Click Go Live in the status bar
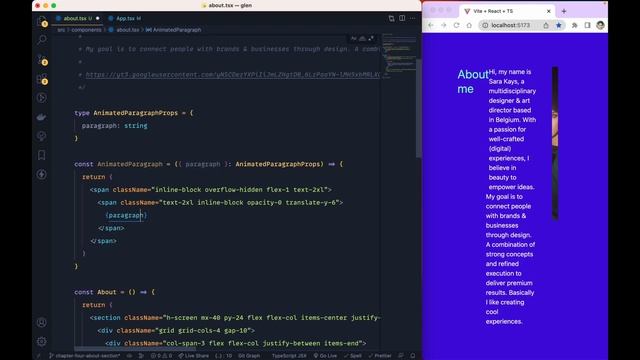This screenshot has height=360, width=640. coord(325,356)
